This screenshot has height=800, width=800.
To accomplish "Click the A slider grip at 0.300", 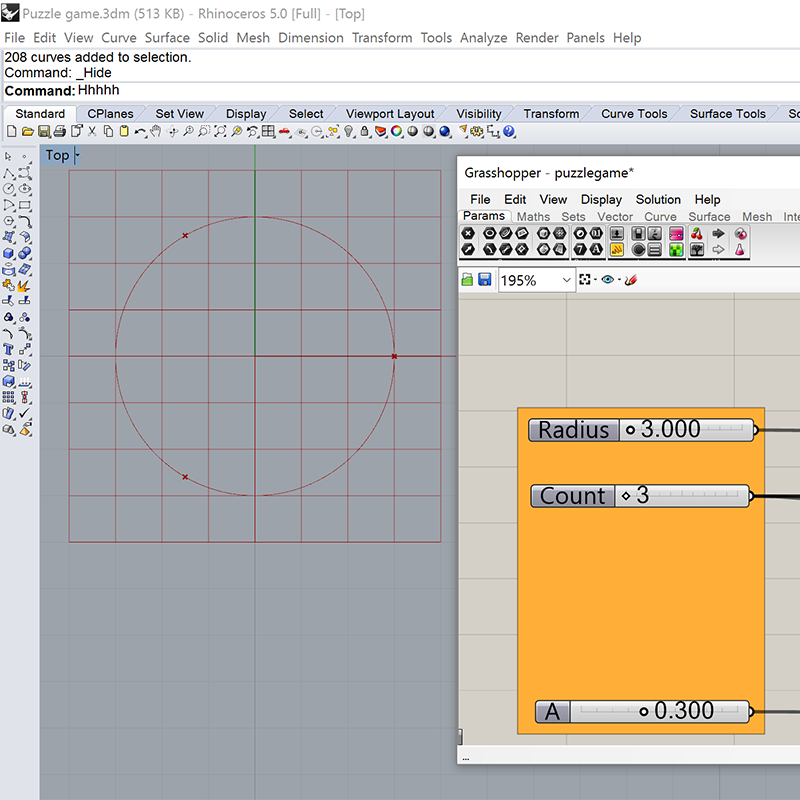I will [643, 712].
